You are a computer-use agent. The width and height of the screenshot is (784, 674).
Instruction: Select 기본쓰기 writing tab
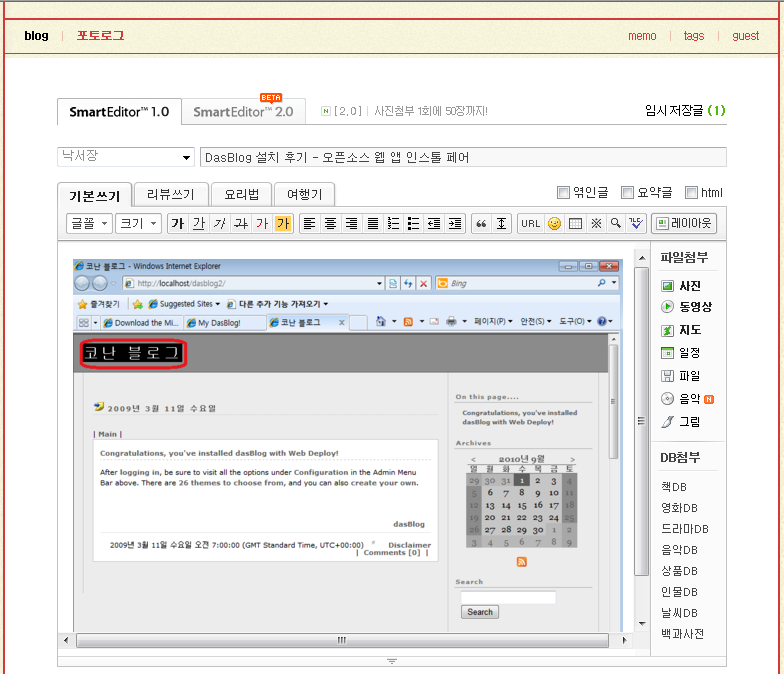tap(94, 195)
